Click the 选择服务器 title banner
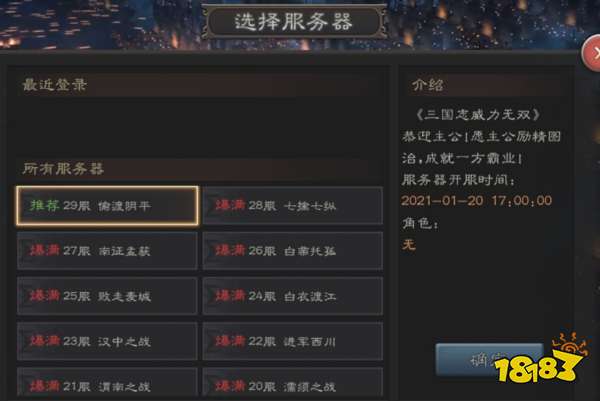 [294, 21]
